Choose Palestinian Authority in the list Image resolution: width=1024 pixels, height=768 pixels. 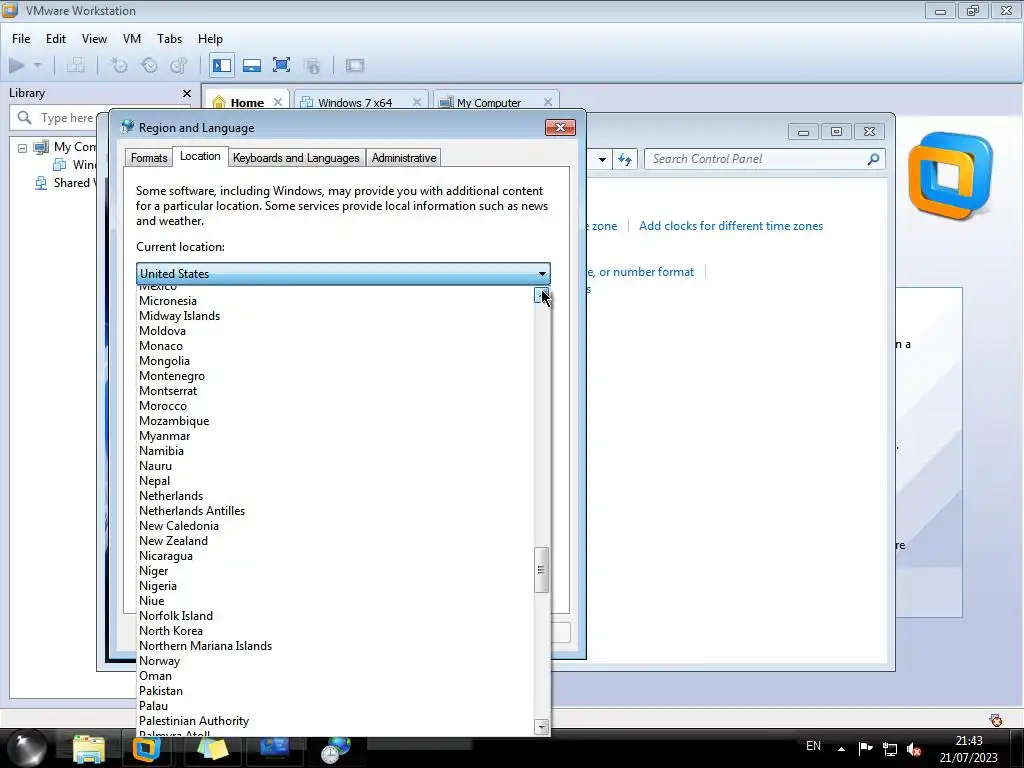coord(336,722)
